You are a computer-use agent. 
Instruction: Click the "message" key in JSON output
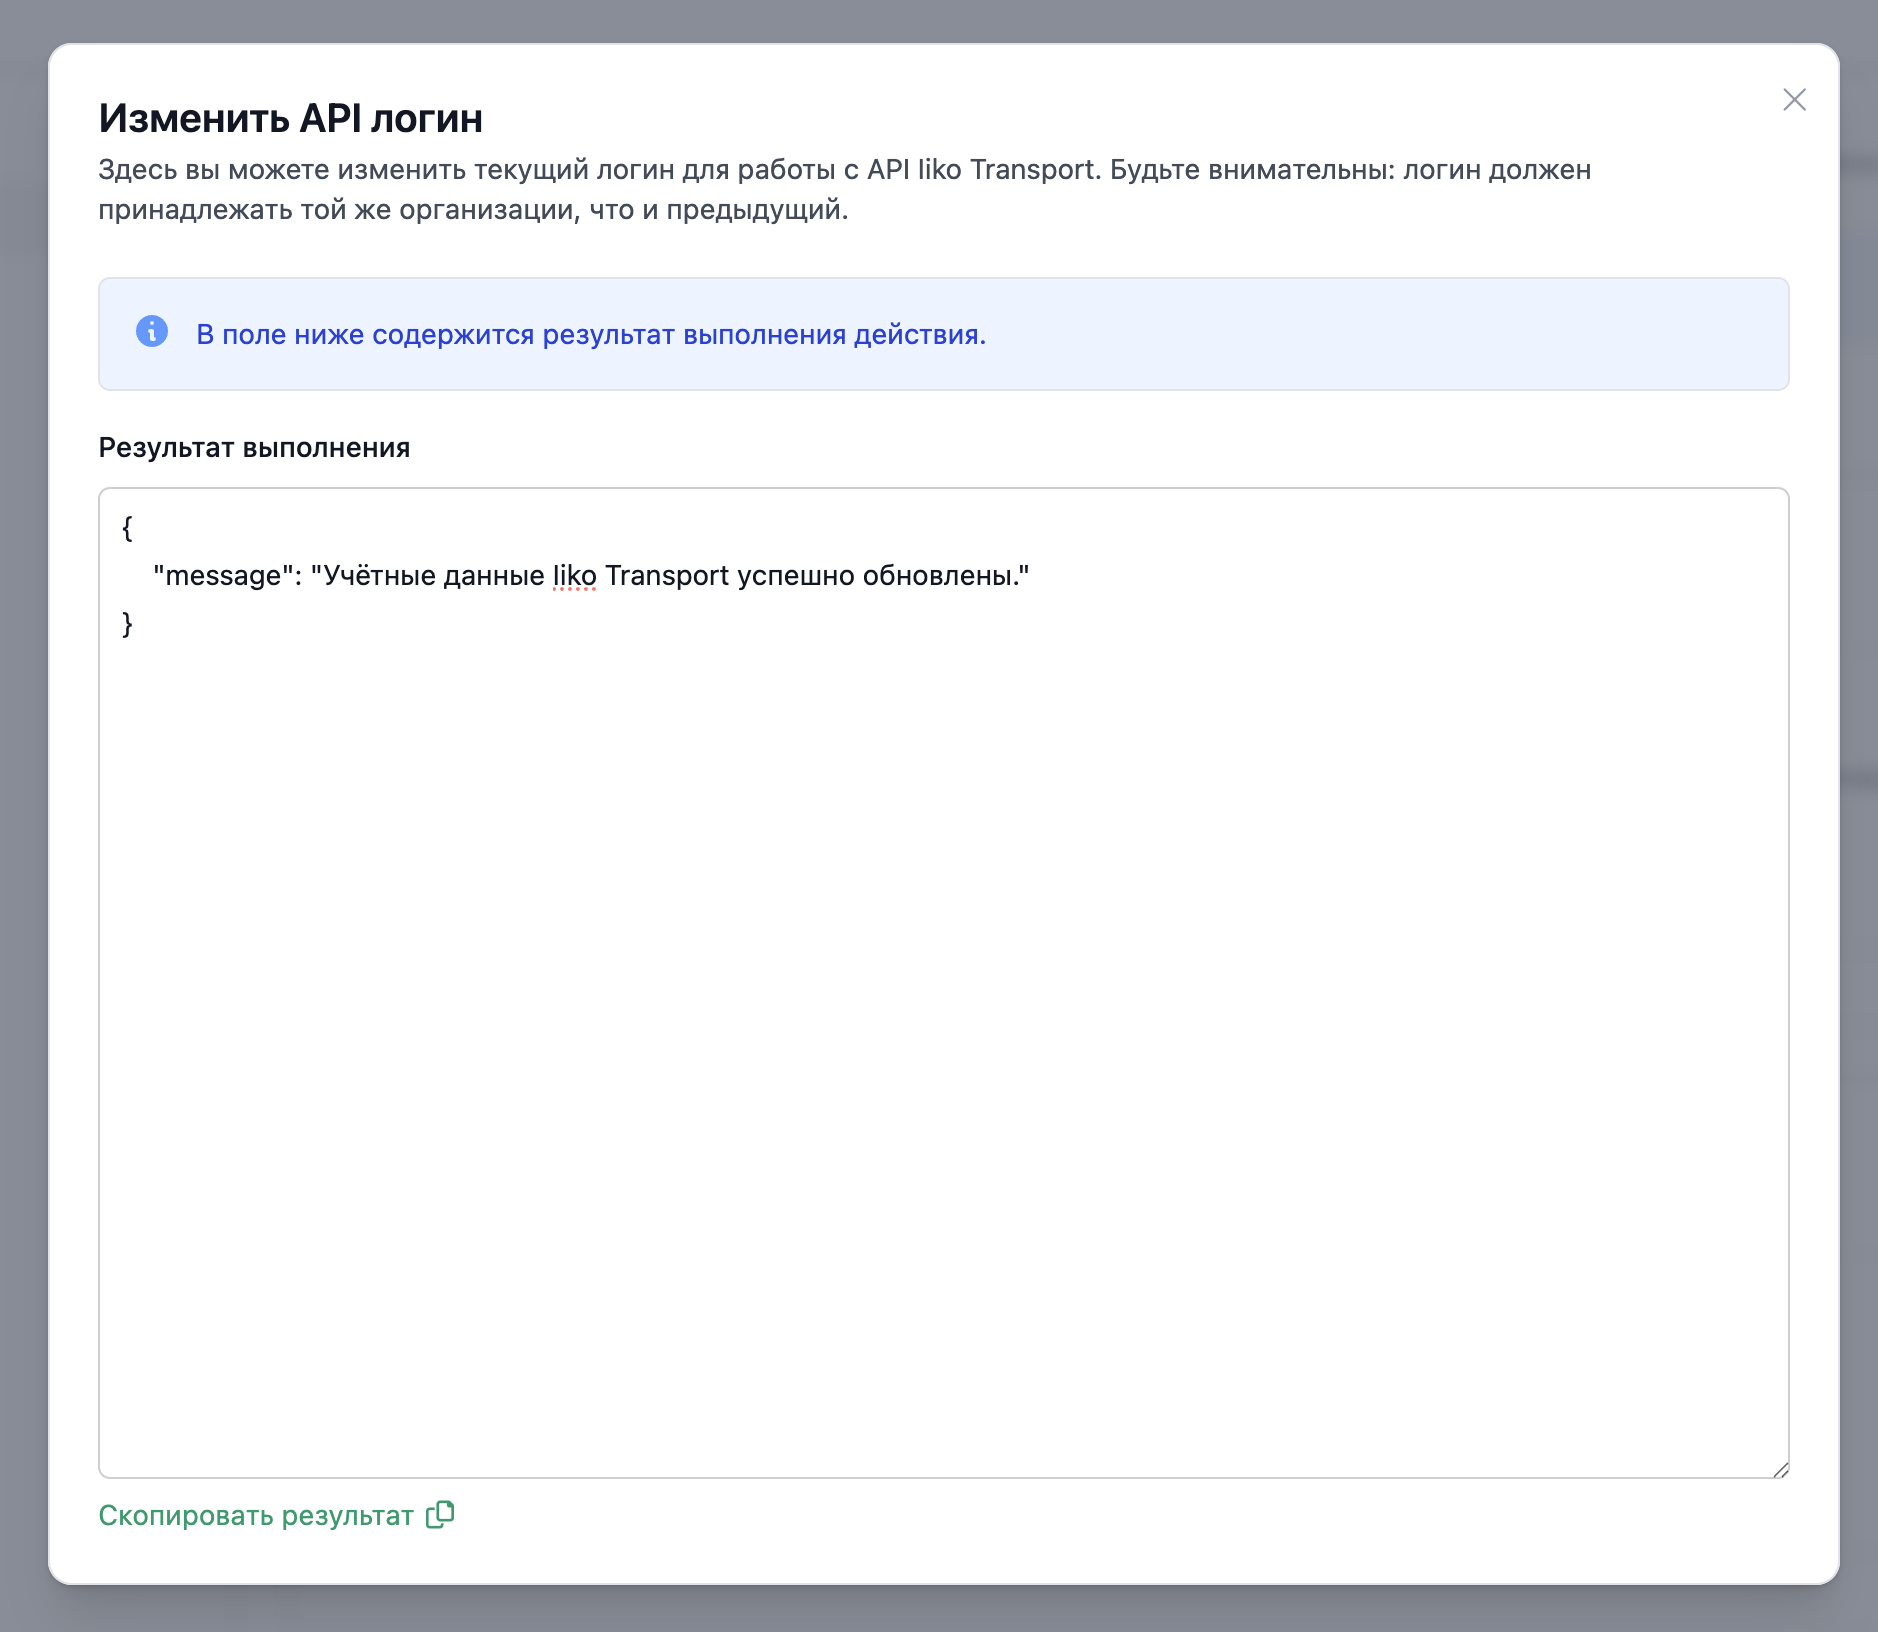tap(223, 576)
